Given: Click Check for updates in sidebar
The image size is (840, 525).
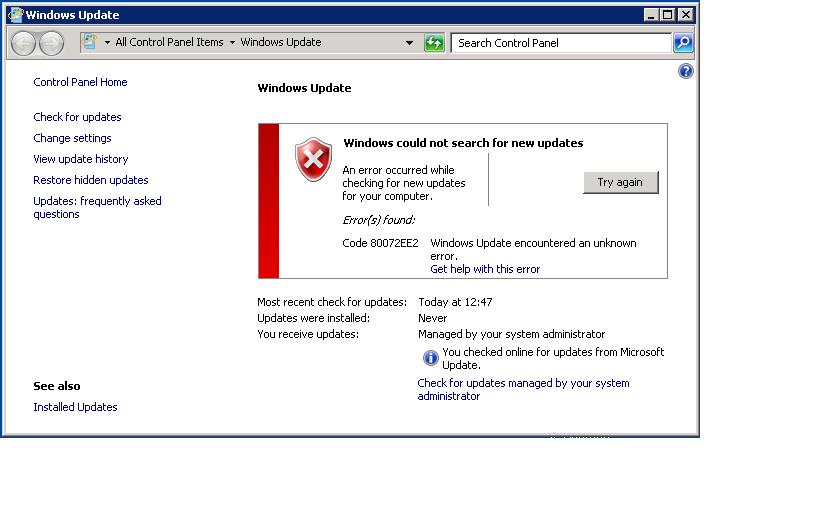Looking at the screenshot, I should 77,117.
